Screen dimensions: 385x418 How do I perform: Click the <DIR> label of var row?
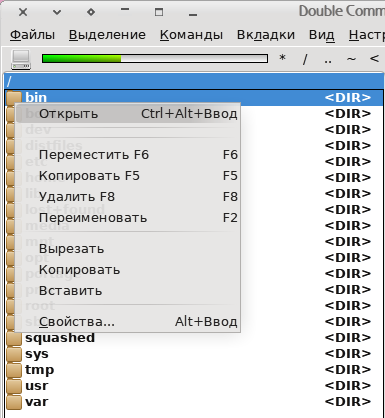tap(348, 402)
